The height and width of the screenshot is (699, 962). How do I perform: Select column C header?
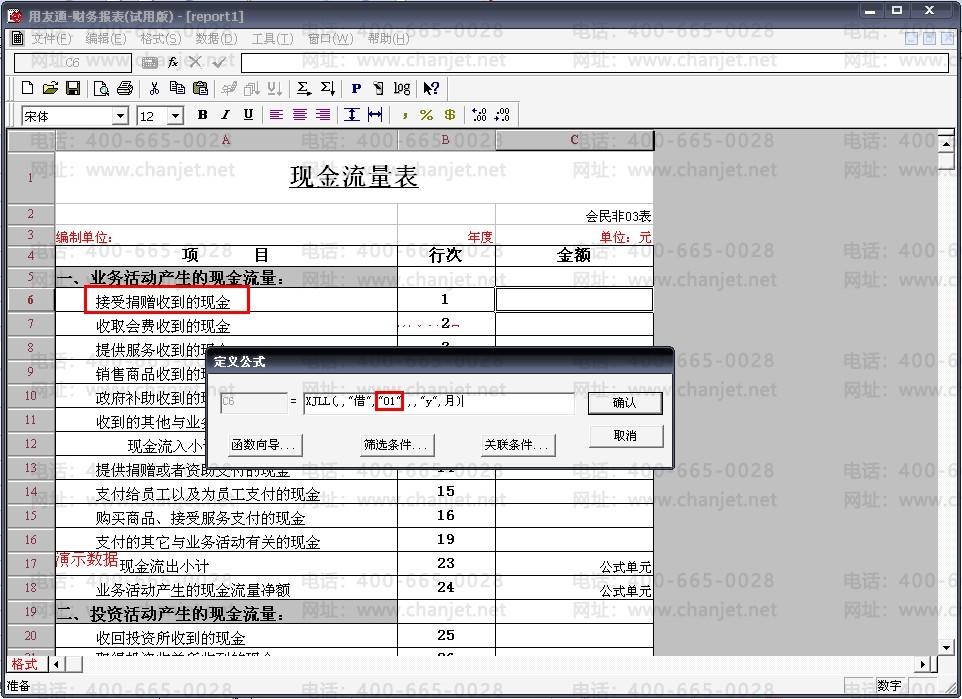click(574, 140)
